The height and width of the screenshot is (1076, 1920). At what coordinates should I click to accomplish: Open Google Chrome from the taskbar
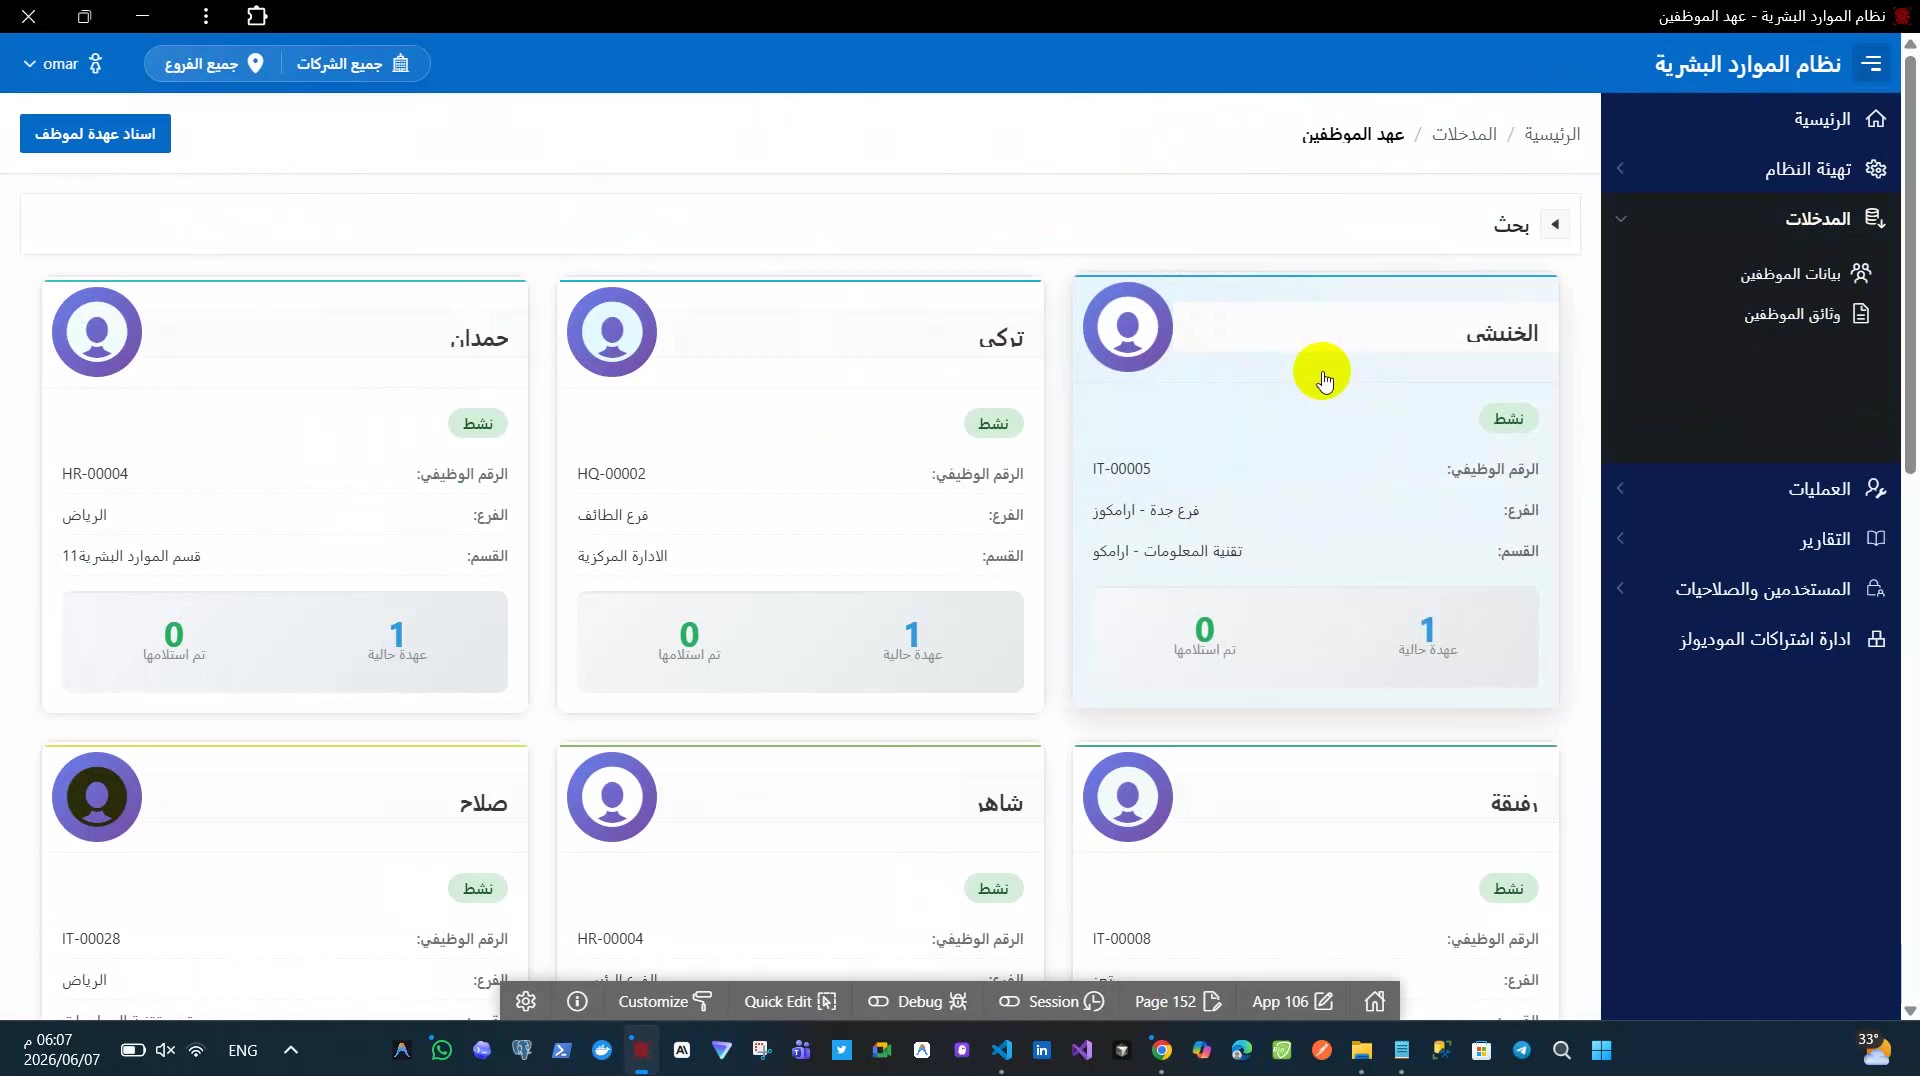(1161, 1050)
